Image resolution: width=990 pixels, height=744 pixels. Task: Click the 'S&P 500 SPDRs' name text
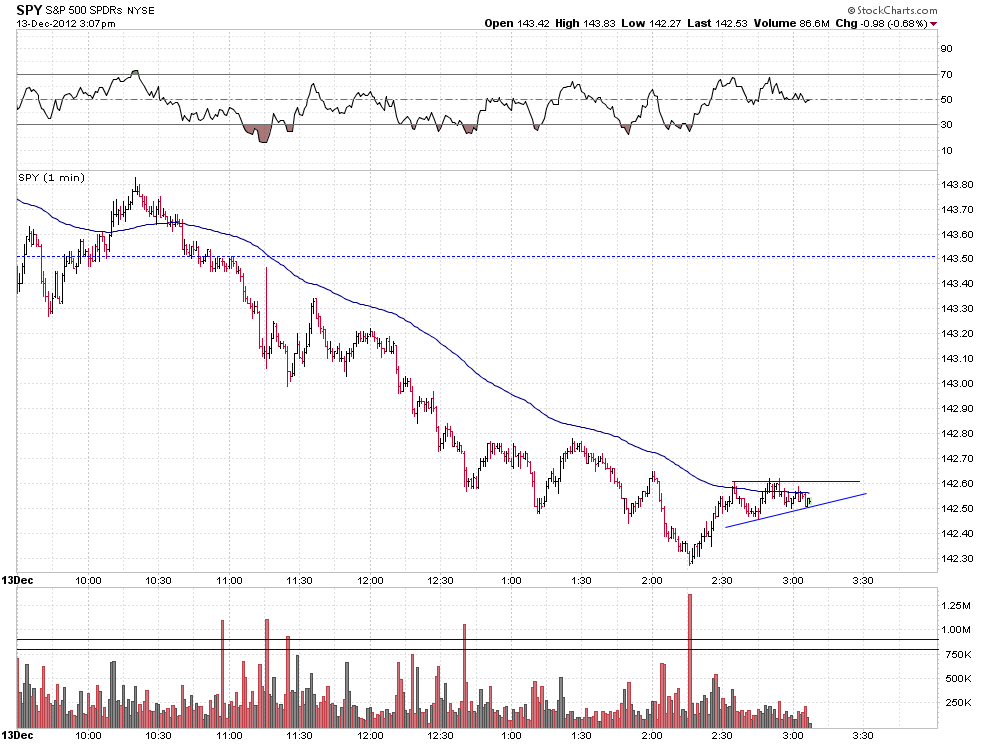tap(83, 11)
